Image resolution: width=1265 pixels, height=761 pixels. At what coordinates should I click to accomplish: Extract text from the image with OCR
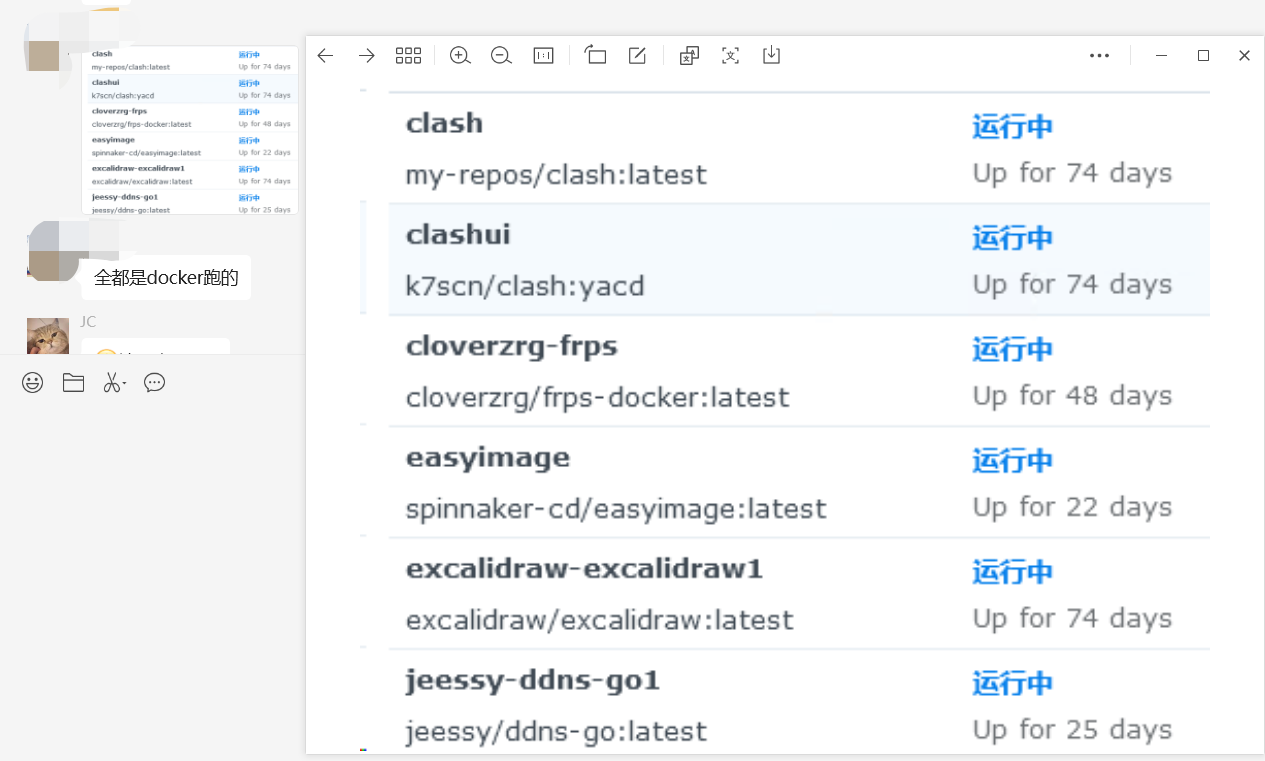coord(731,55)
